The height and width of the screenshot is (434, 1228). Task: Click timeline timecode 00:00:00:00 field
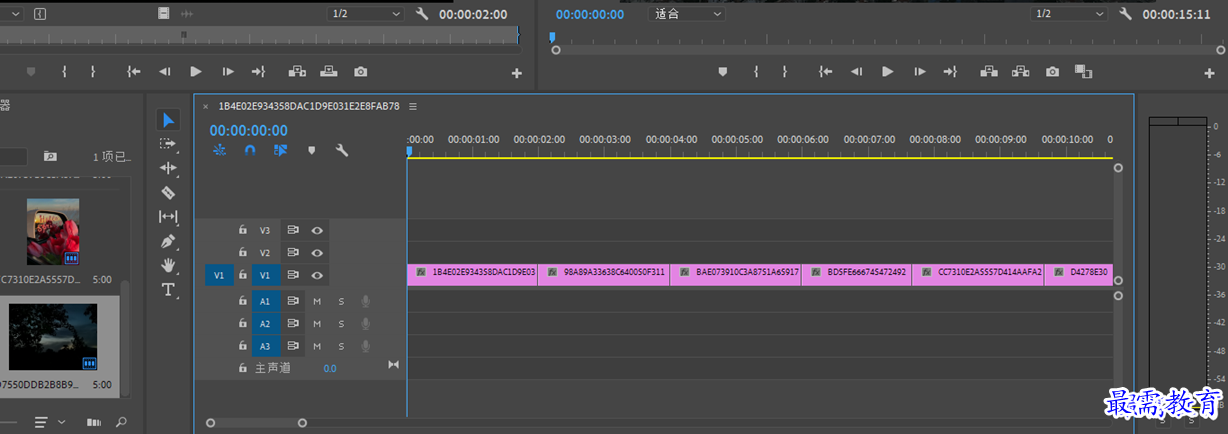248,130
